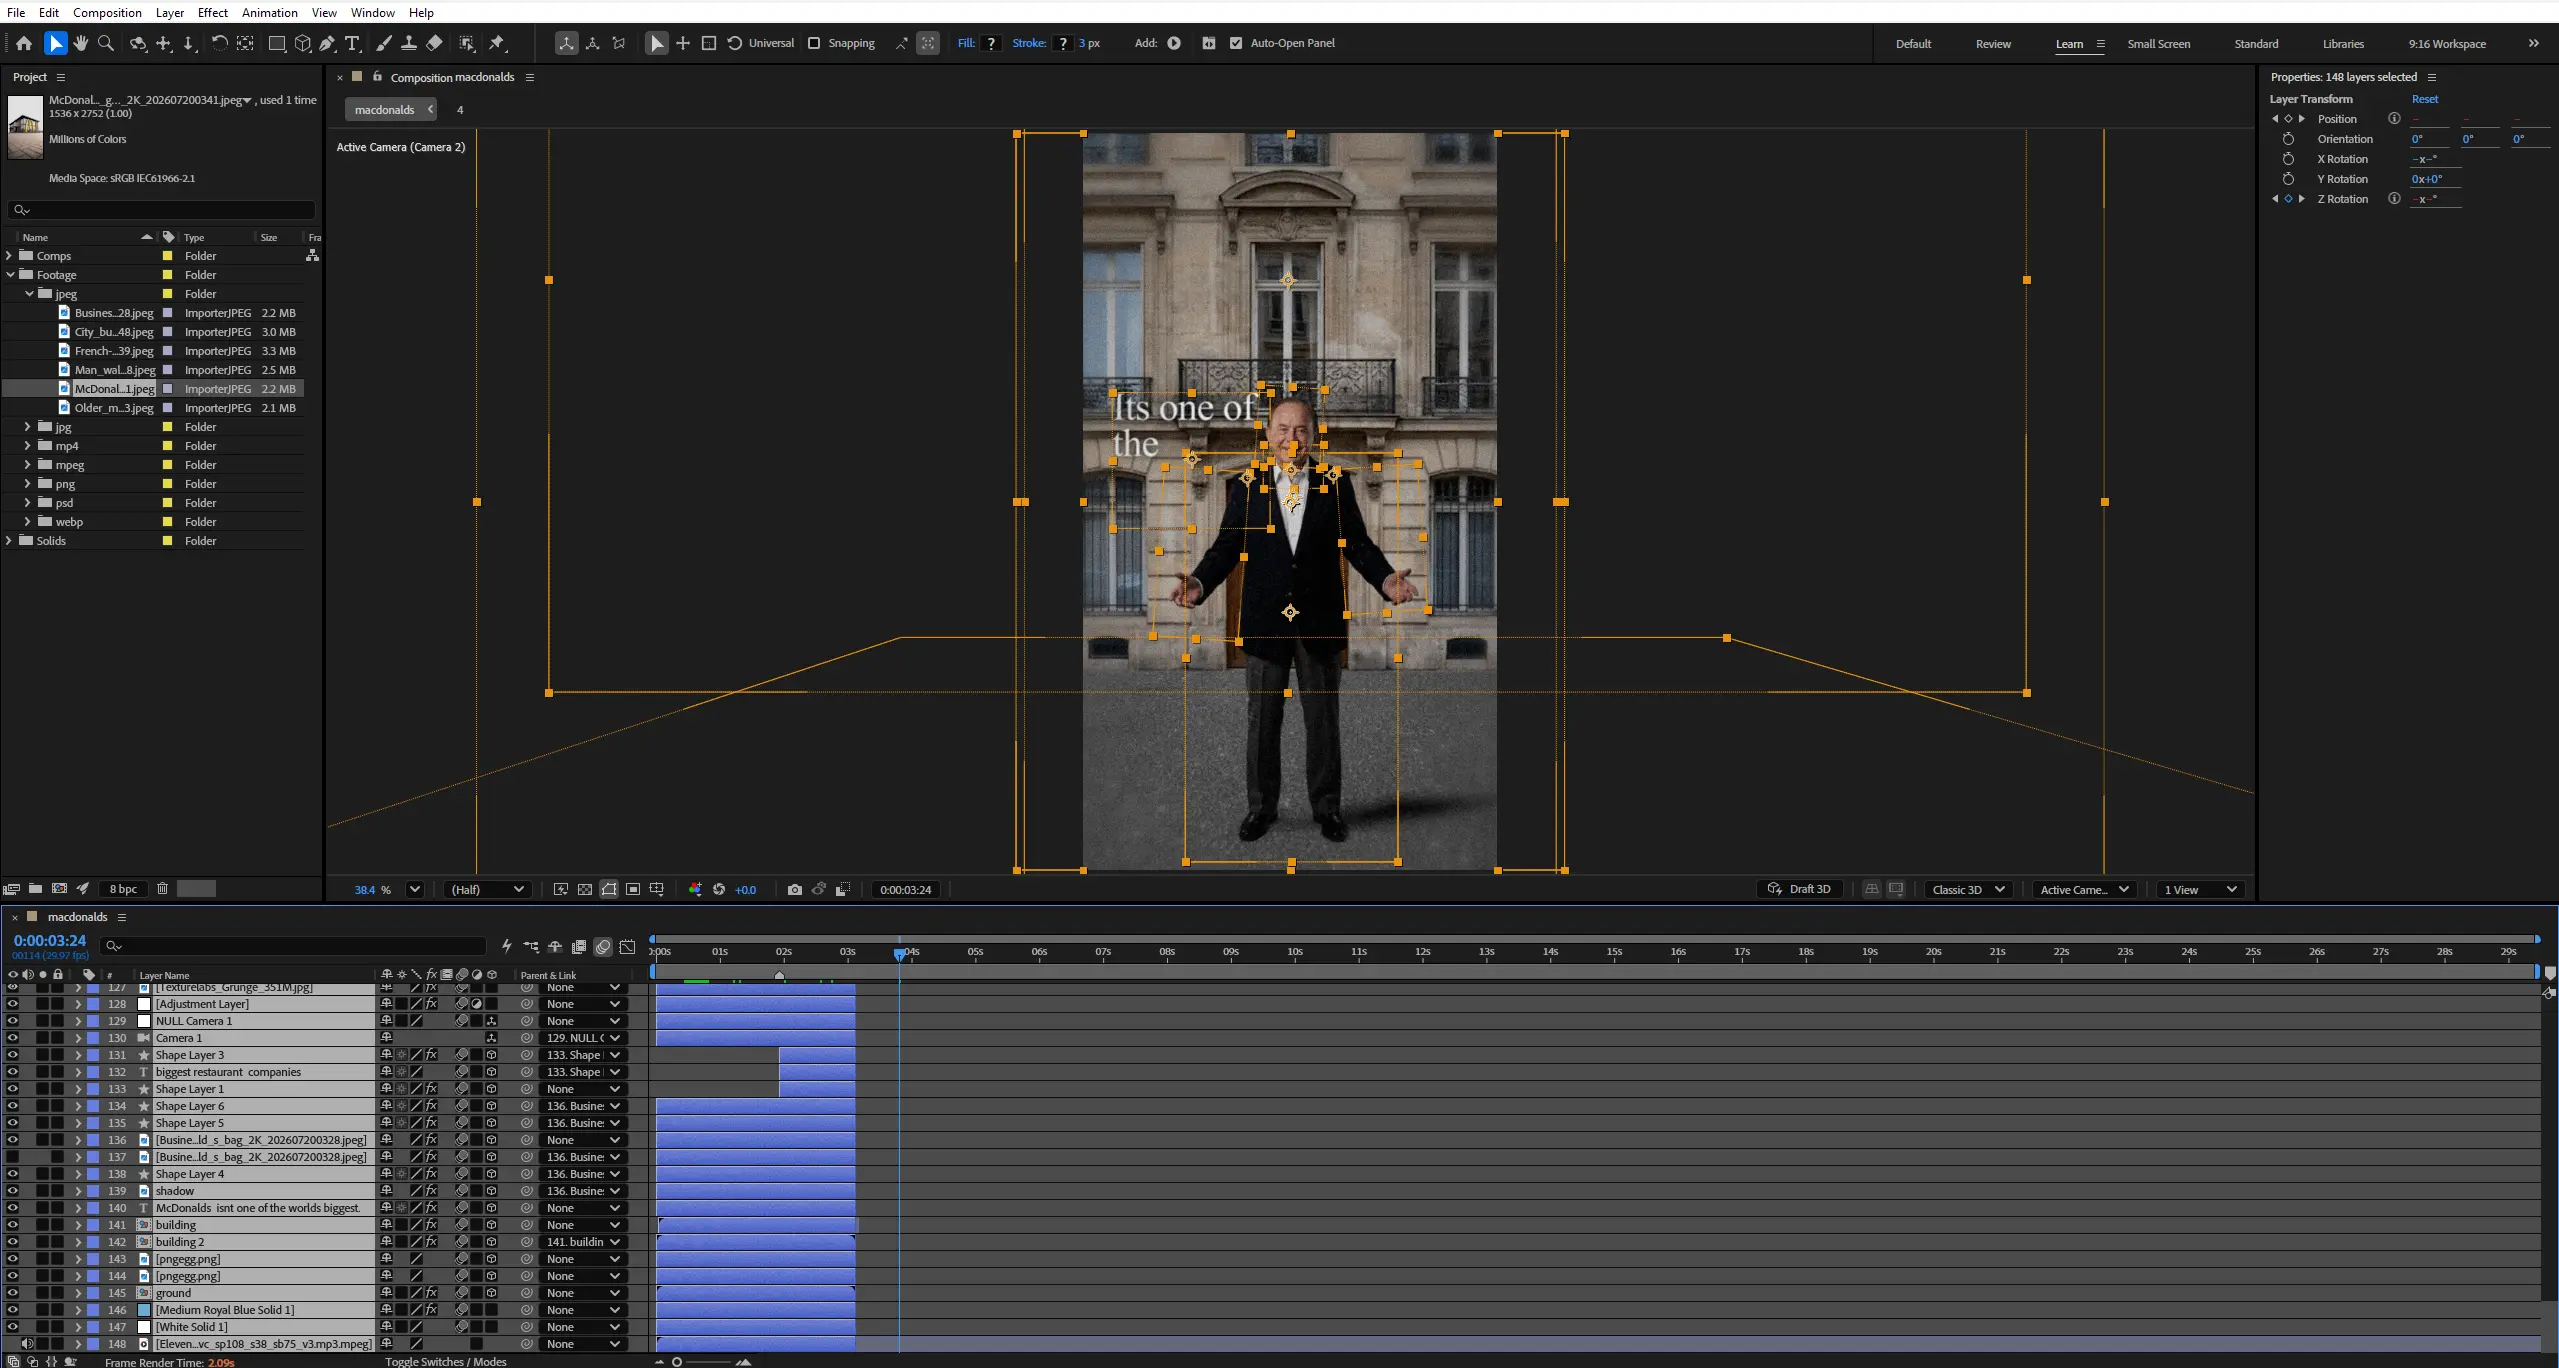Expand the mp4 folder

[28, 446]
